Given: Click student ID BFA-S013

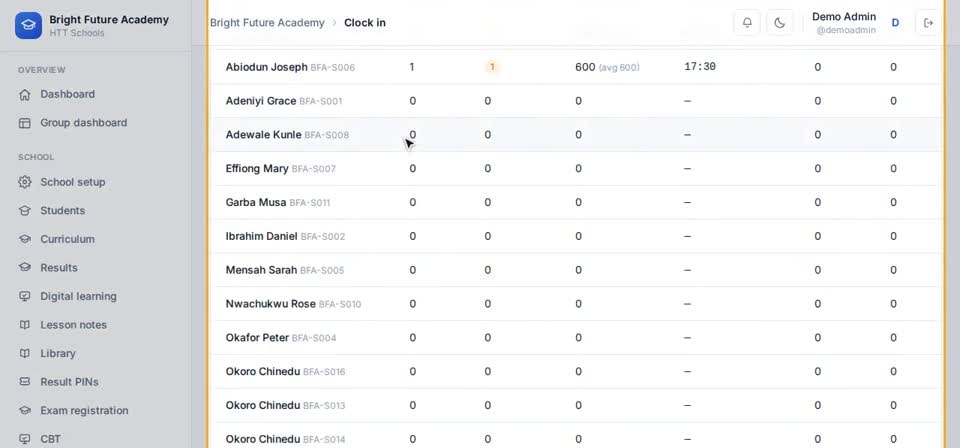Looking at the screenshot, I should [x=324, y=406].
